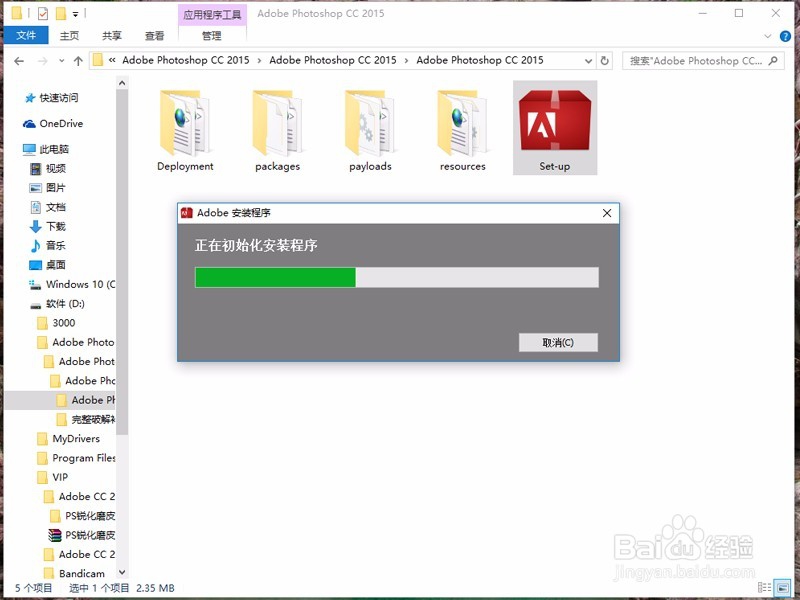Image resolution: width=800 pixels, height=600 pixels.
Task: Open the packages folder
Action: tap(277, 125)
